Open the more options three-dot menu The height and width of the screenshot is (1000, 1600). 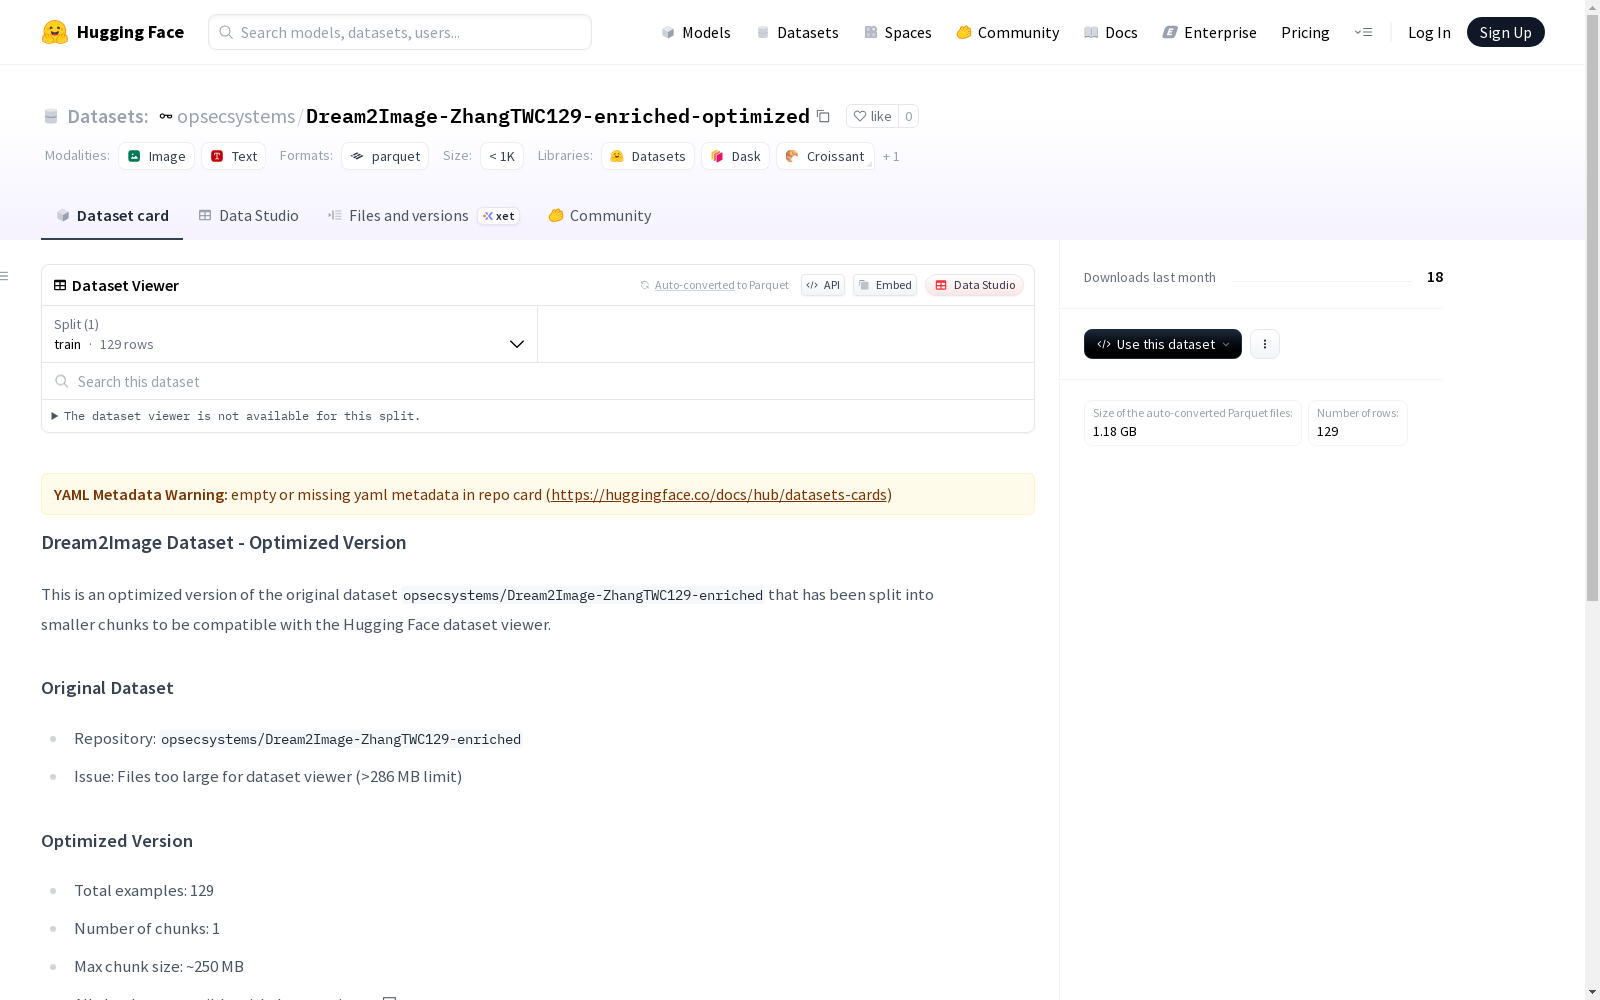1265,344
